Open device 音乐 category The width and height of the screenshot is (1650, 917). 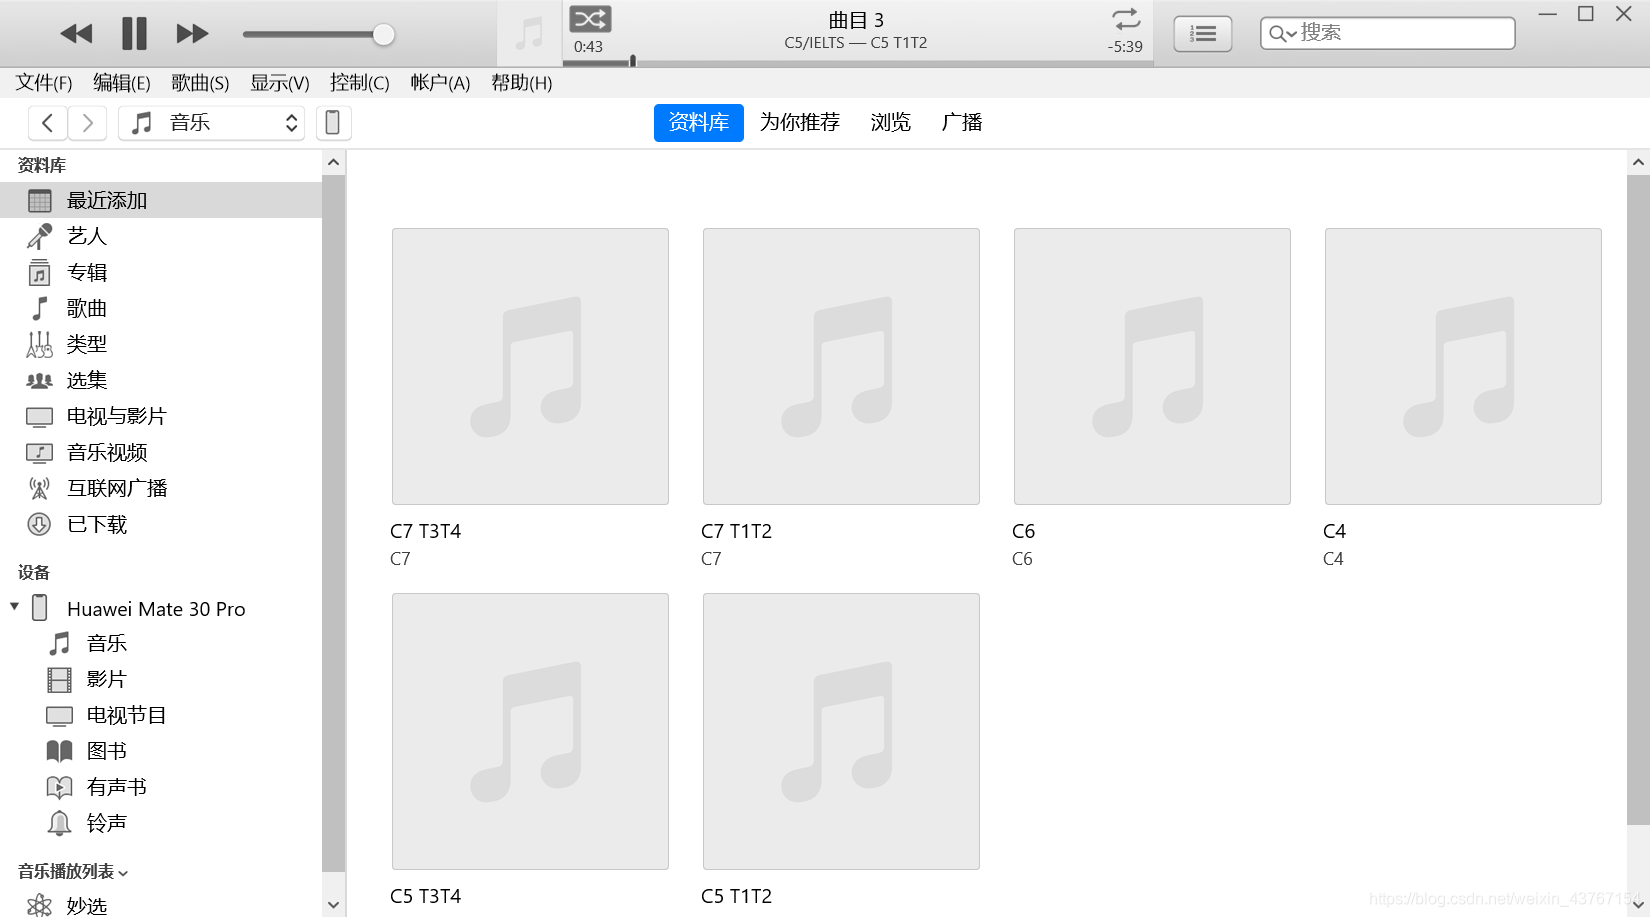[x=161, y=643]
